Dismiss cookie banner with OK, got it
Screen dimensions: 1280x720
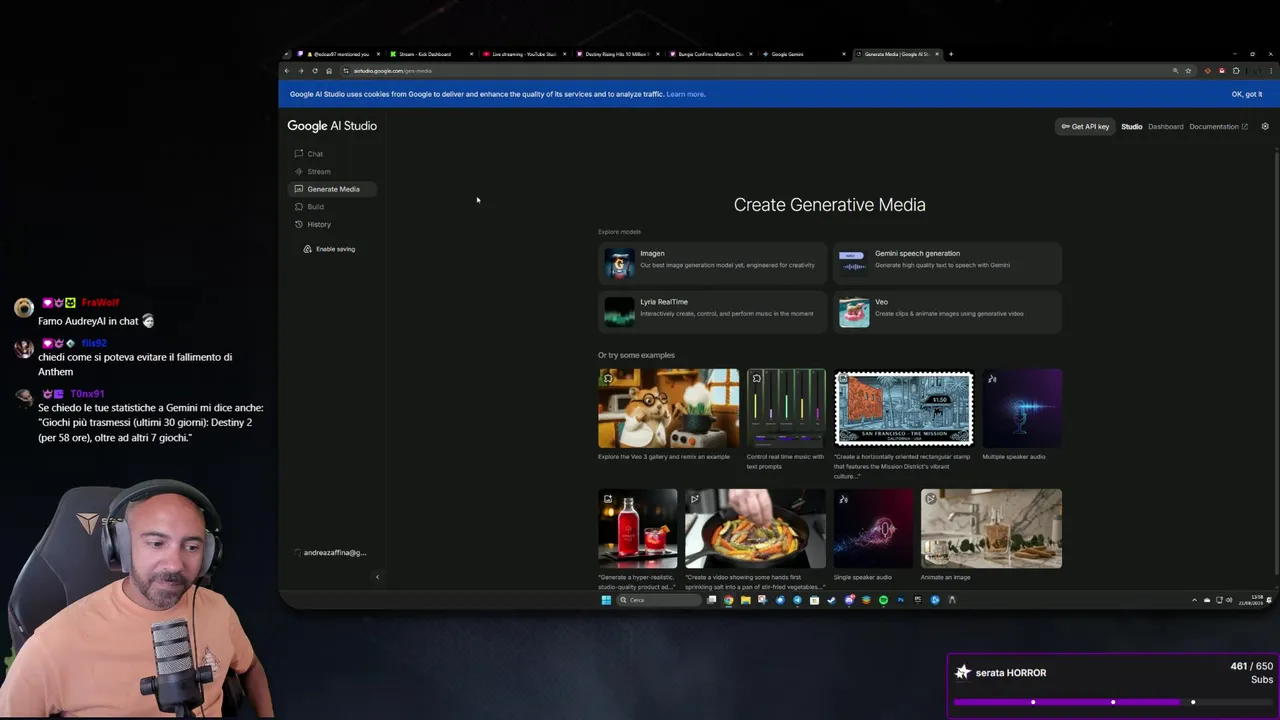[1247, 94]
